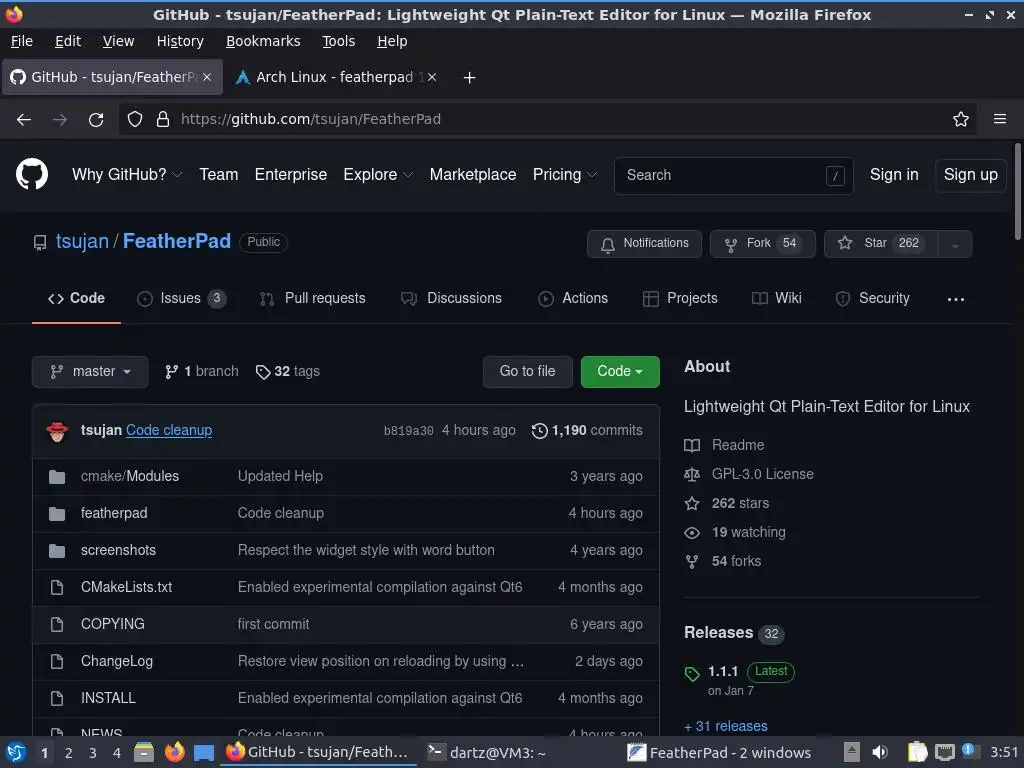
Task: Click the GitHub search input field
Action: (733, 175)
